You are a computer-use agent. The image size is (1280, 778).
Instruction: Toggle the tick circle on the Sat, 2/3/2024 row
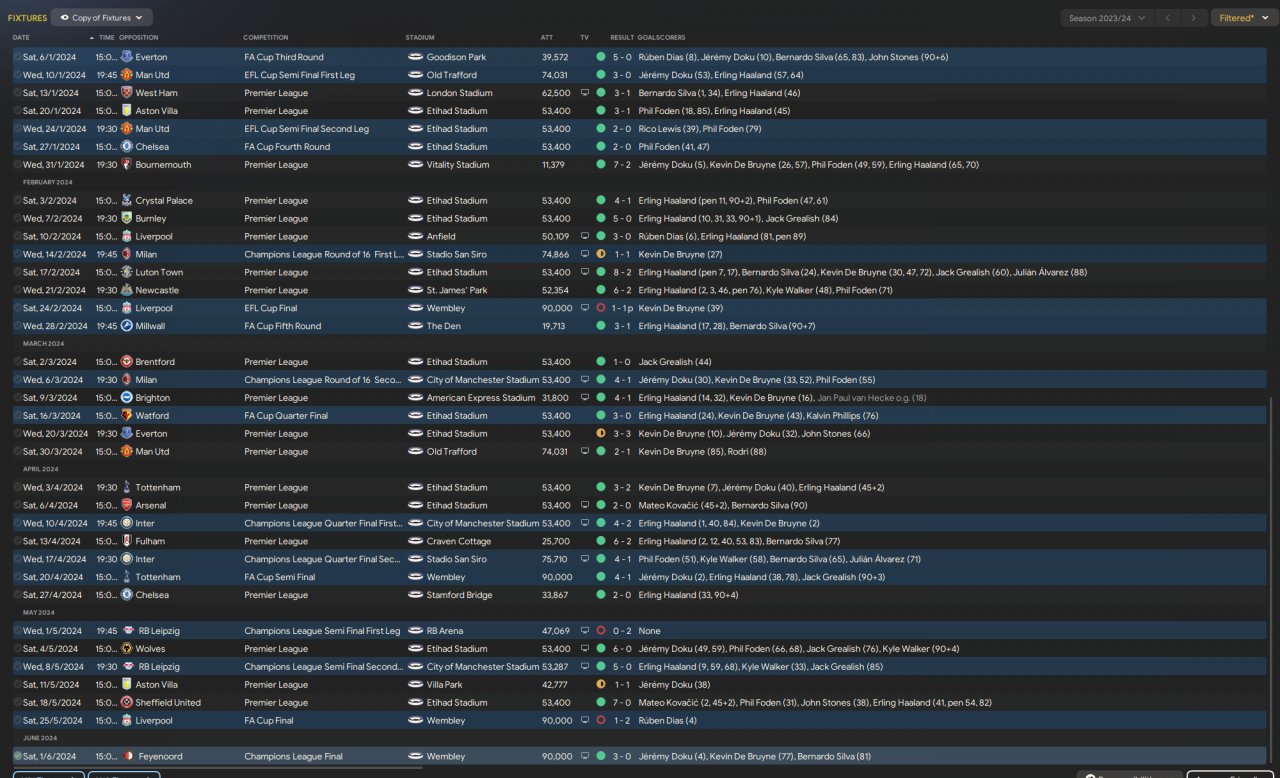click(x=17, y=362)
